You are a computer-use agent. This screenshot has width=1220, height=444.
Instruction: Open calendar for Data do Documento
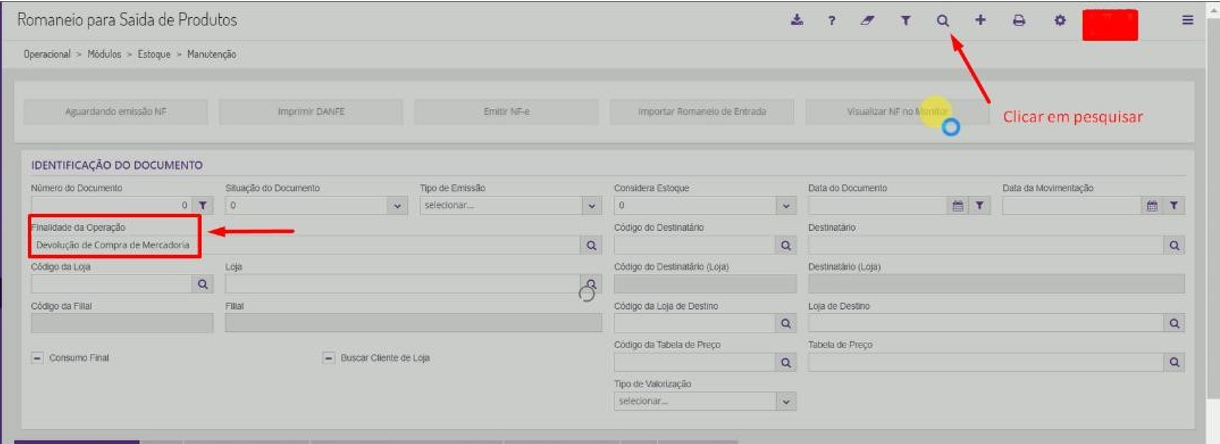pyautogui.click(x=956, y=205)
